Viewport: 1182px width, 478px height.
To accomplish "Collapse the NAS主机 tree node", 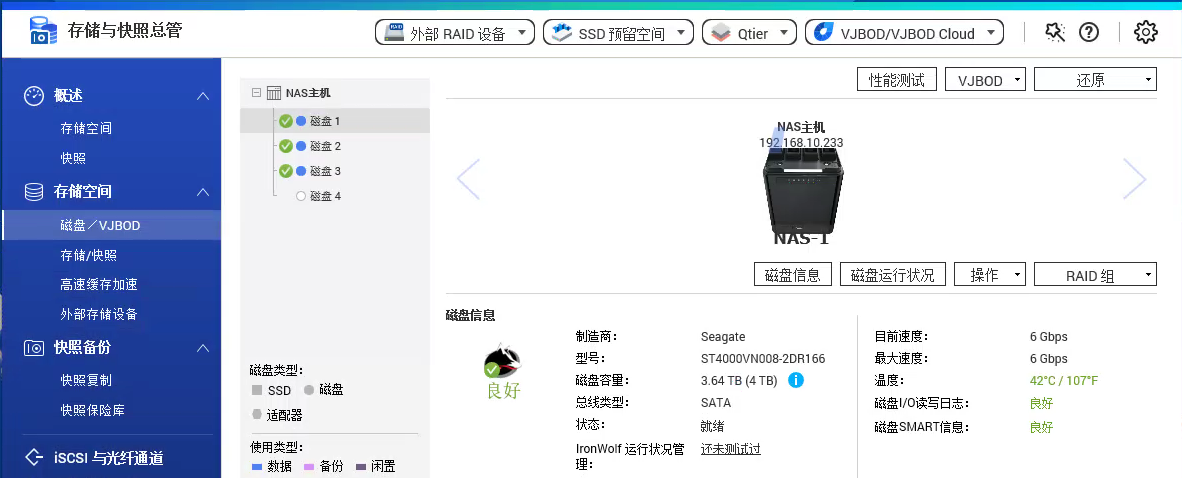I will tap(256, 93).
